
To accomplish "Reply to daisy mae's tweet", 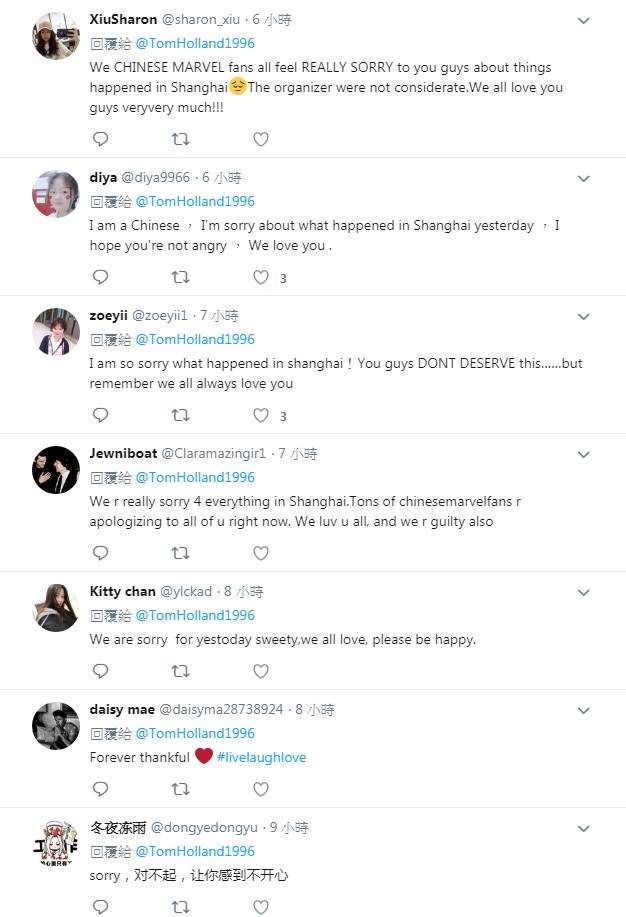I will (99, 789).
